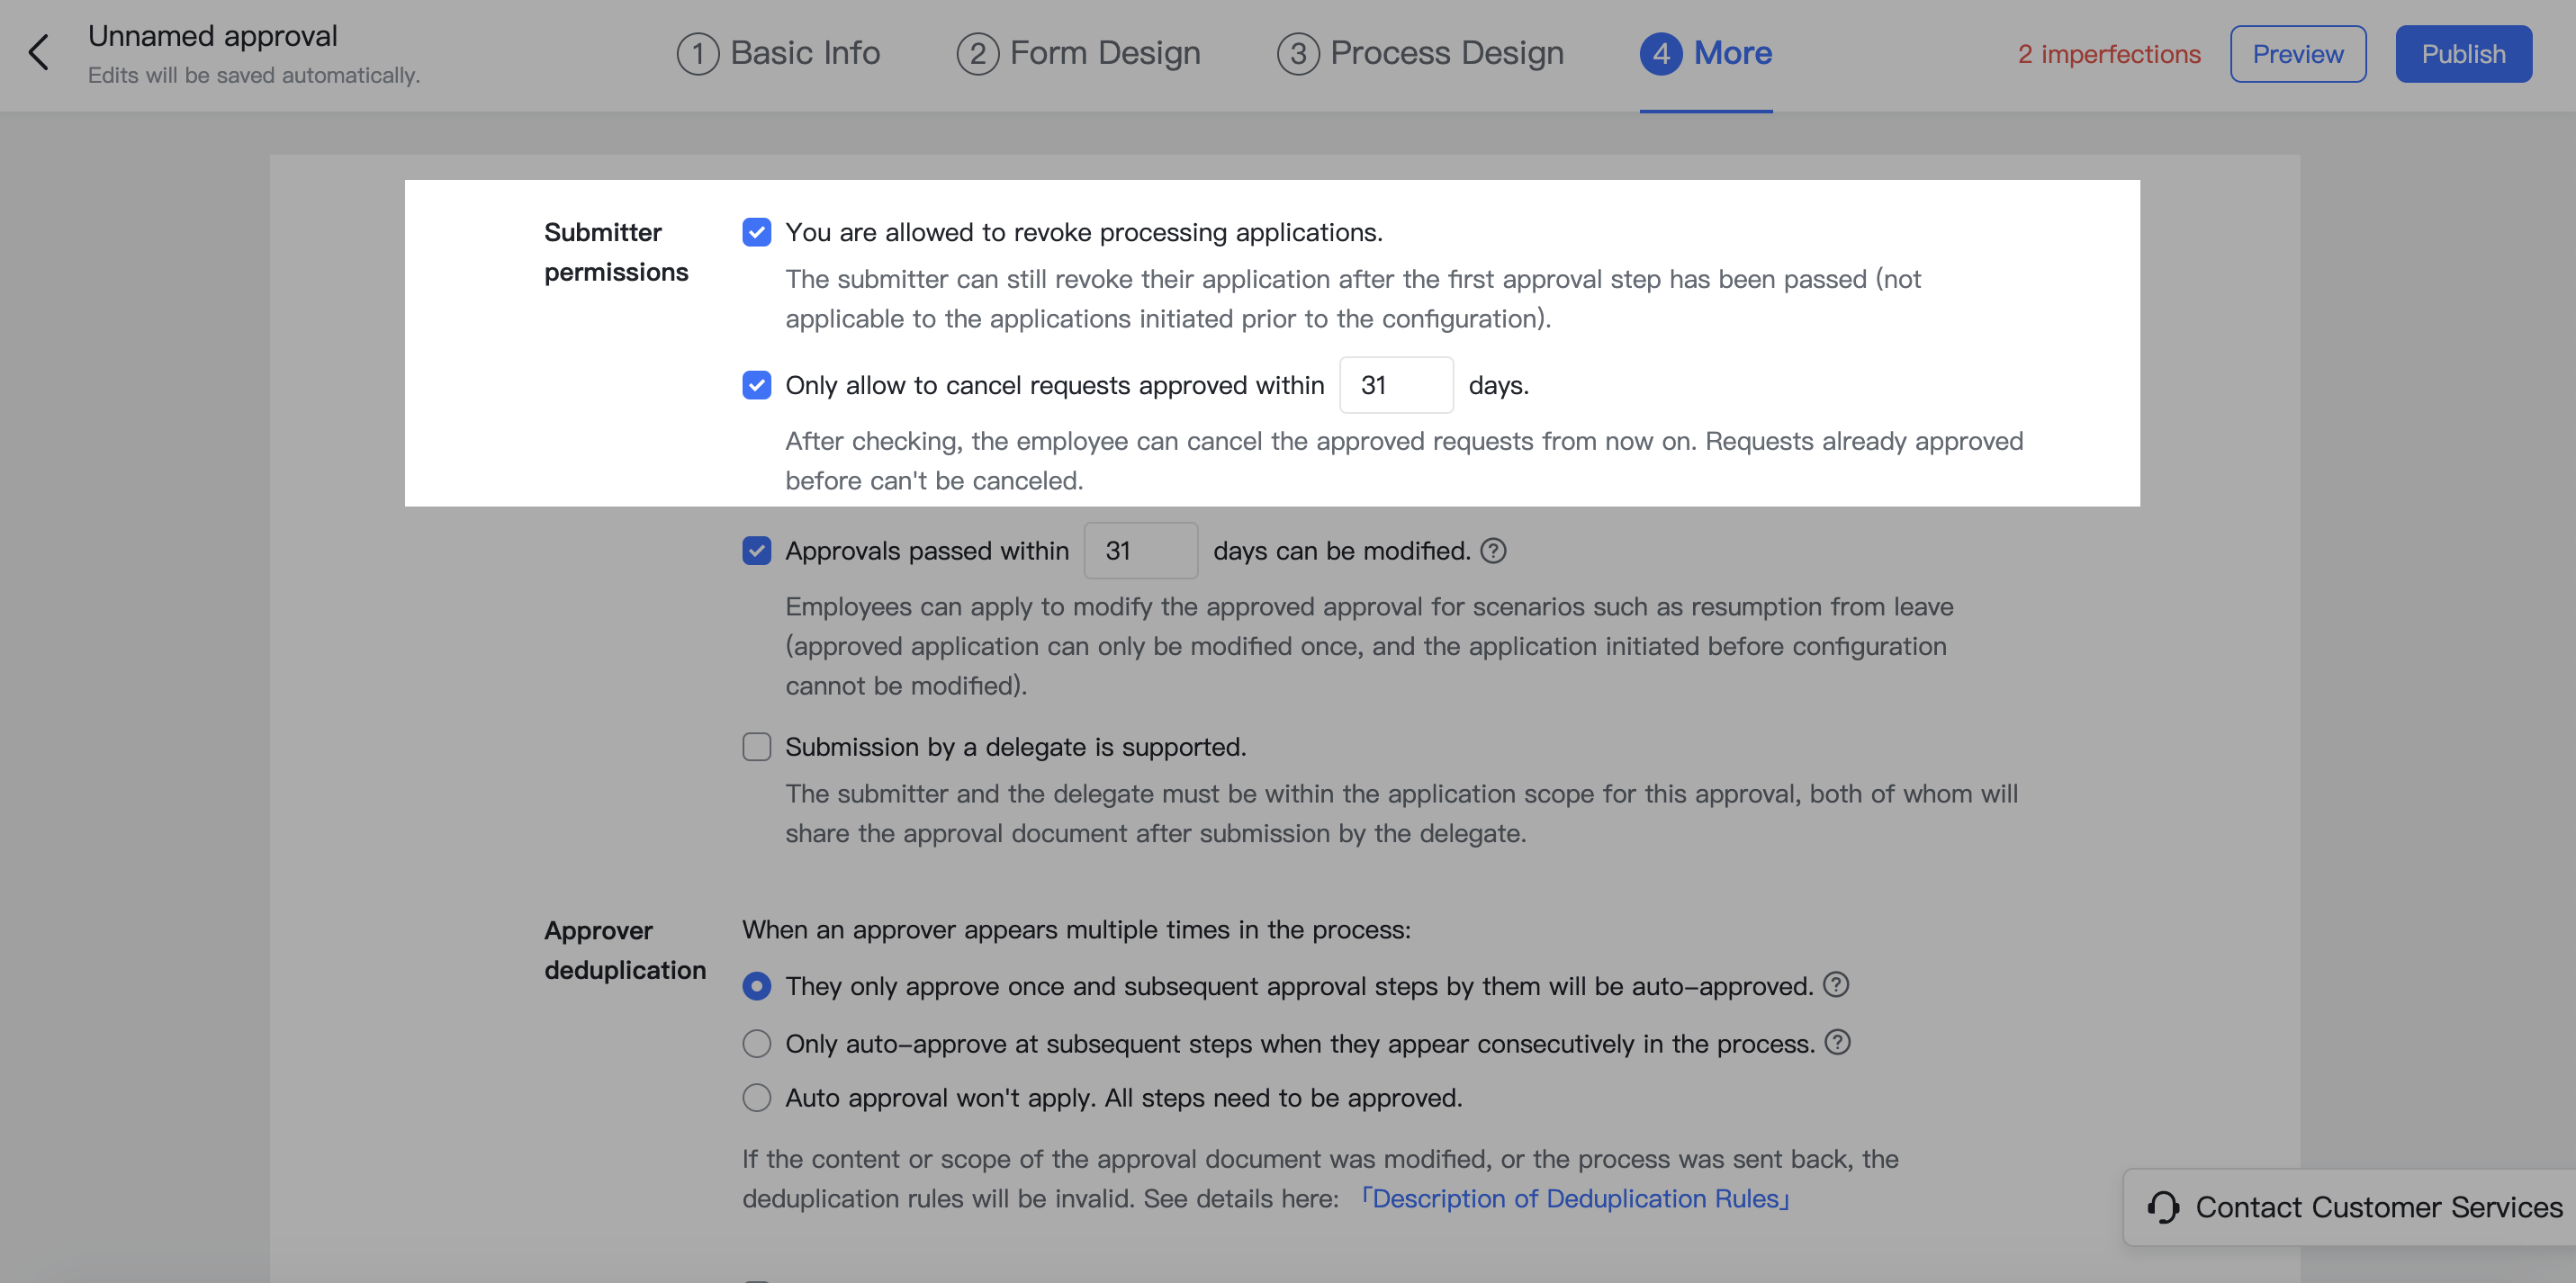The width and height of the screenshot is (2576, 1283).
Task: Uncheck the cancel-within-days restriction
Action: [756, 385]
